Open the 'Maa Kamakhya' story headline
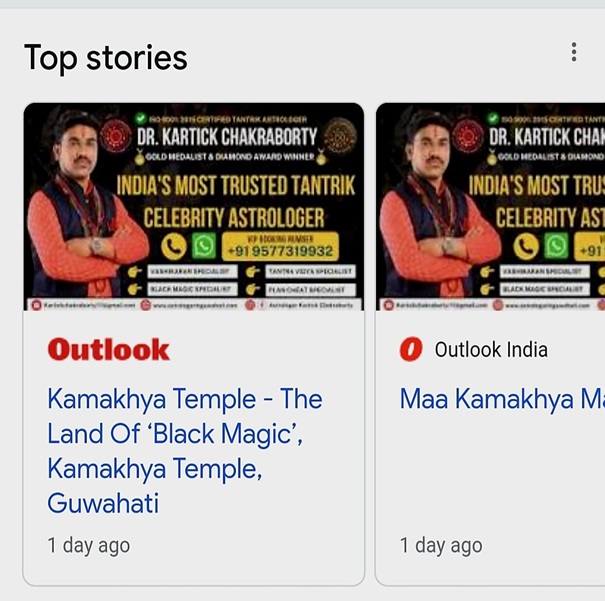Image resolution: width=605 pixels, height=601 pixels. coord(501,400)
